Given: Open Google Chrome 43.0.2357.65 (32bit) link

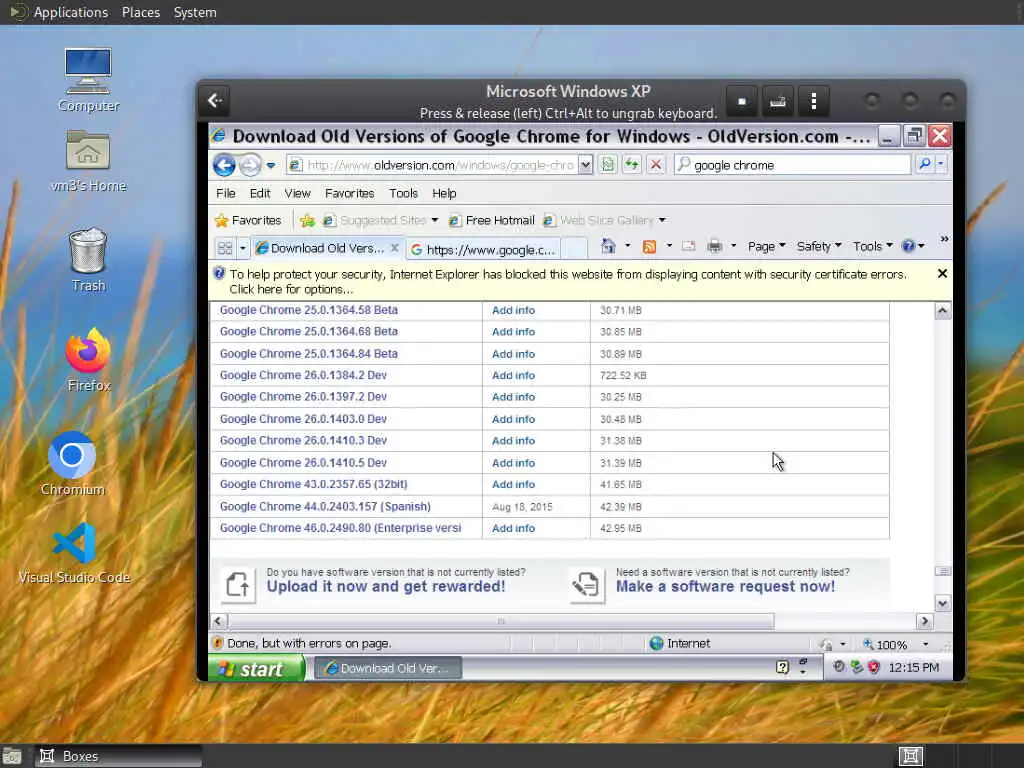Looking at the screenshot, I should [313, 485].
